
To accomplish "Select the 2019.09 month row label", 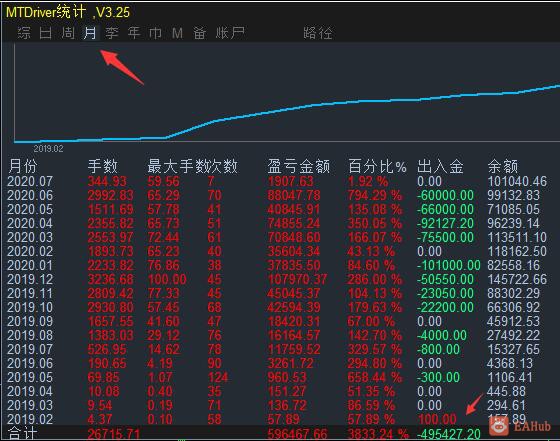I will coord(30,321).
